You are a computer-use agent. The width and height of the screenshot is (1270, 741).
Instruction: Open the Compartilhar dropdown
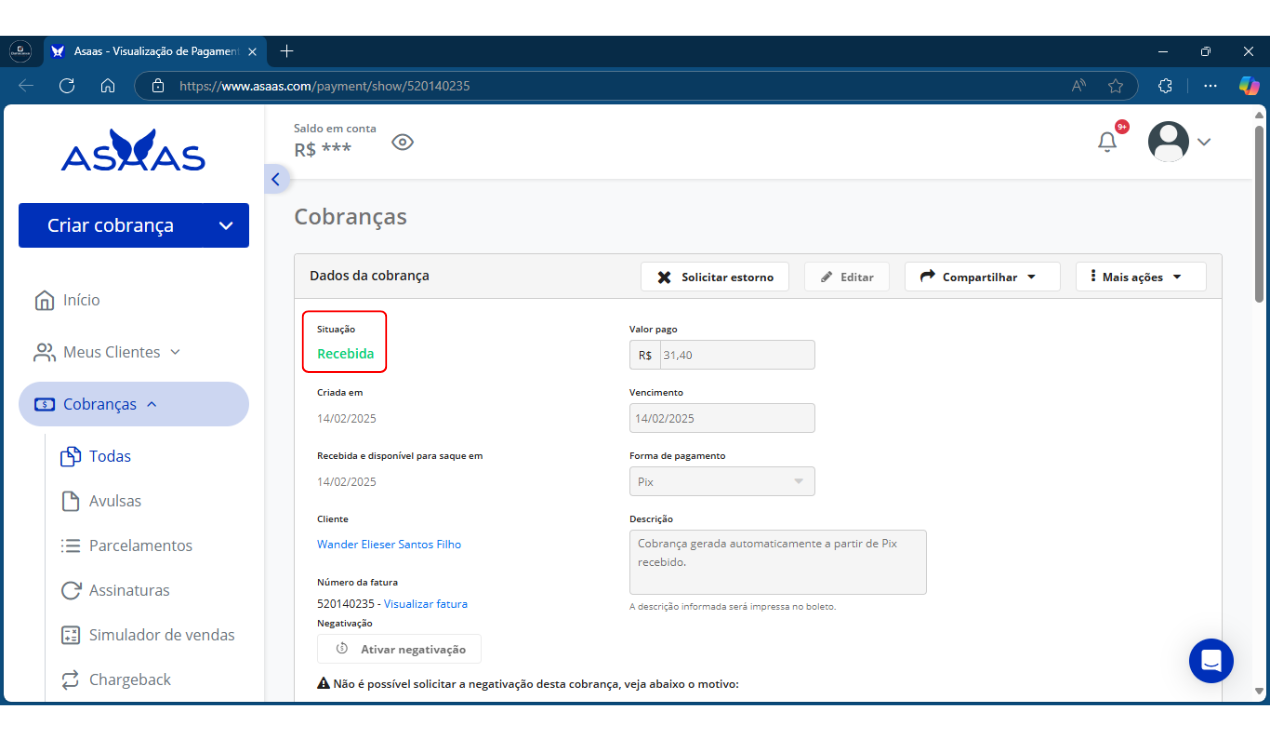(x=981, y=277)
